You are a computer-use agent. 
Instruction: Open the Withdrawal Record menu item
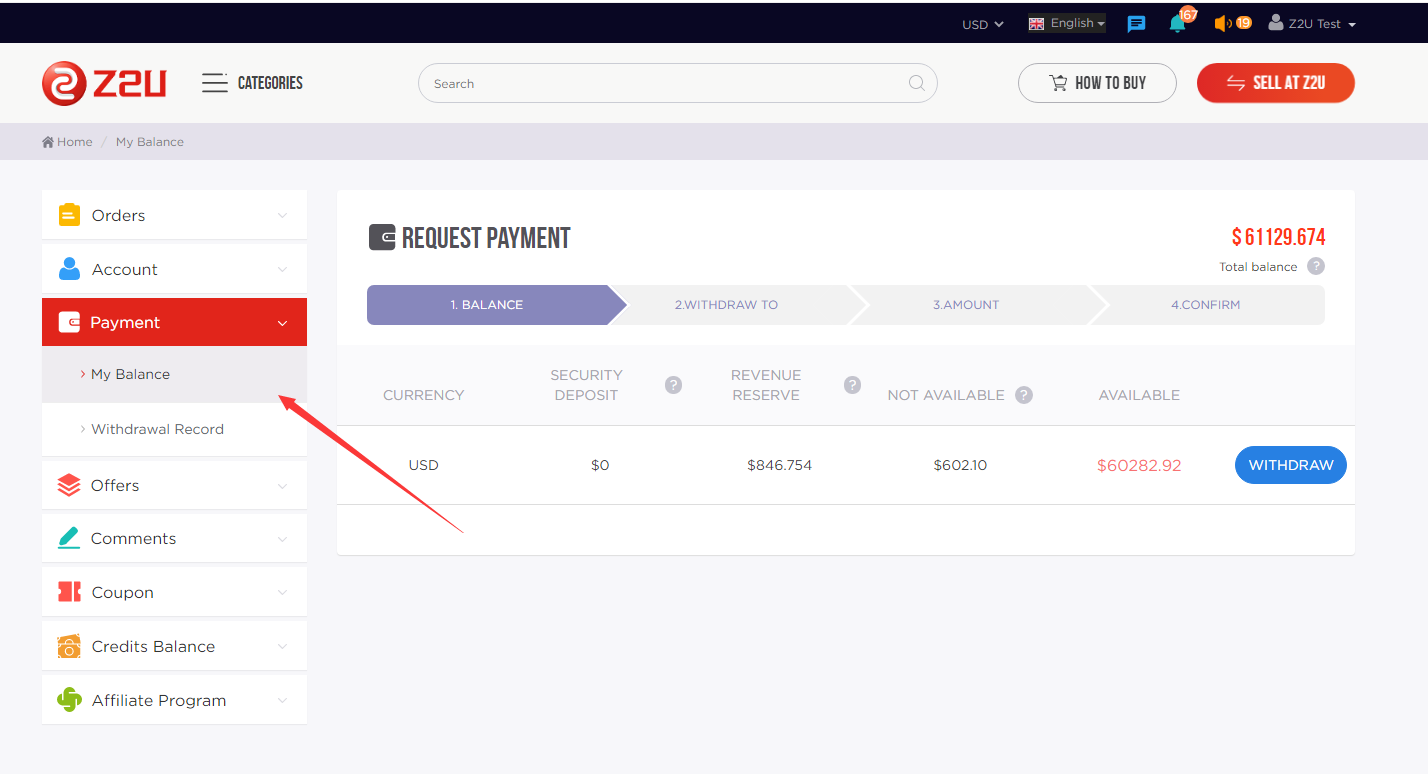point(157,429)
